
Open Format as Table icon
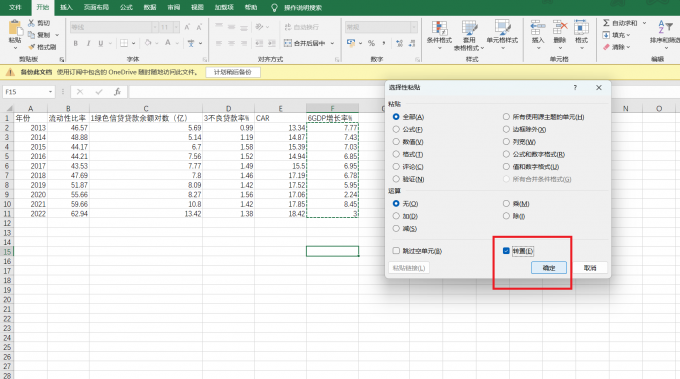click(469, 28)
